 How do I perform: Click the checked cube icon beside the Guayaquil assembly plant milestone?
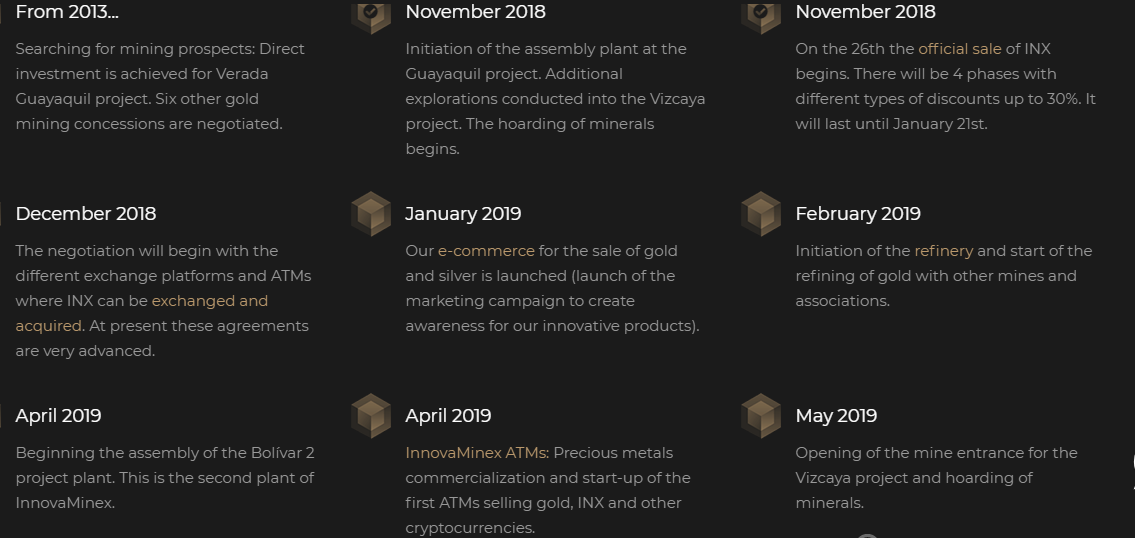[x=371, y=14]
